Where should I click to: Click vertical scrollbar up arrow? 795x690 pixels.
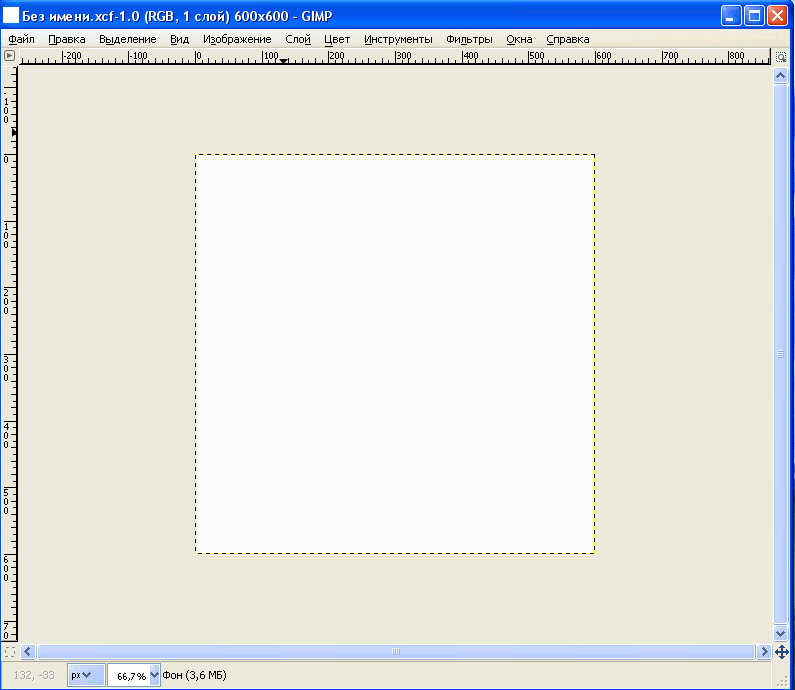[780, 76]
